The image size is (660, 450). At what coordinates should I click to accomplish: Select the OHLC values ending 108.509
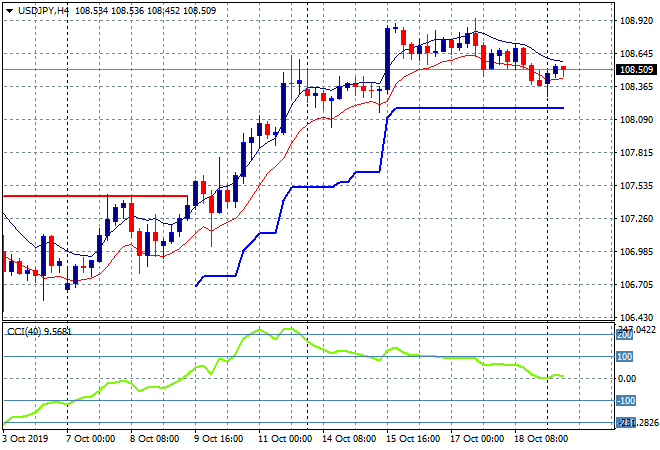[145, 11]
